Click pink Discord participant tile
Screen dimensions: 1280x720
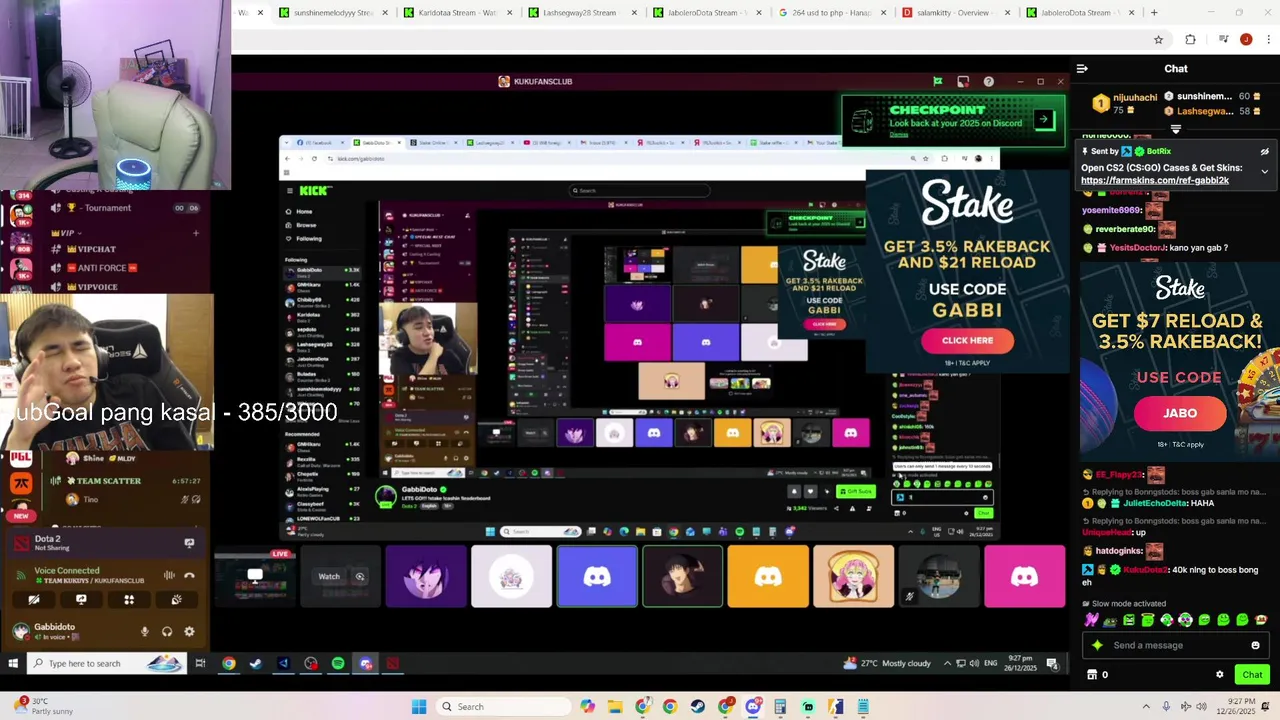1024,576
